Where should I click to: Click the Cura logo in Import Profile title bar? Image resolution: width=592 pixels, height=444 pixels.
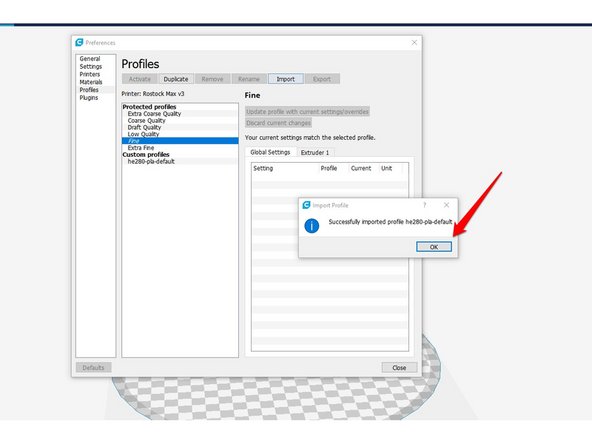click(306, 205)
